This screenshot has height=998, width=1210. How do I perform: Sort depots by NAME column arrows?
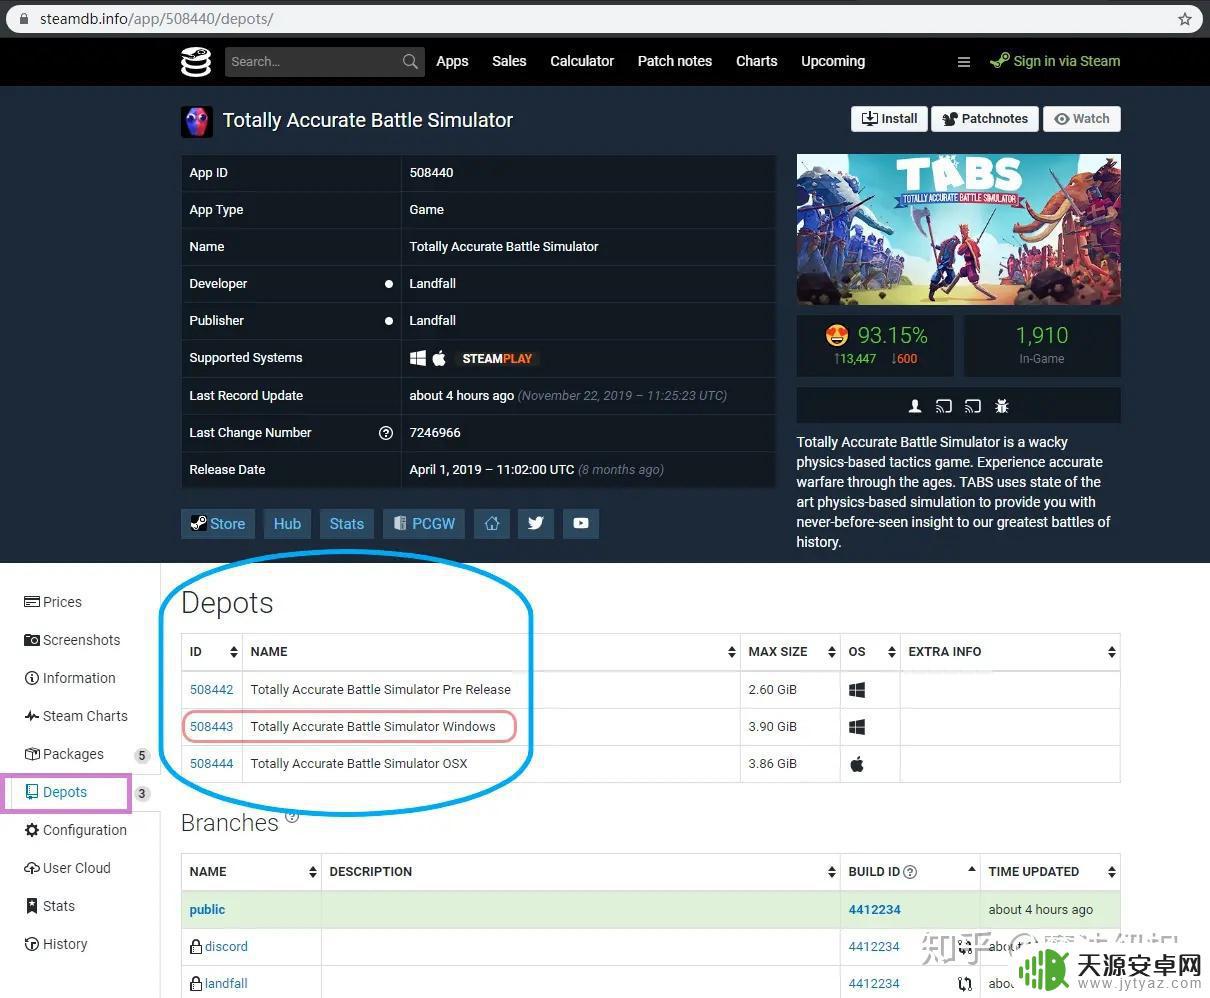tap(732, 652)
